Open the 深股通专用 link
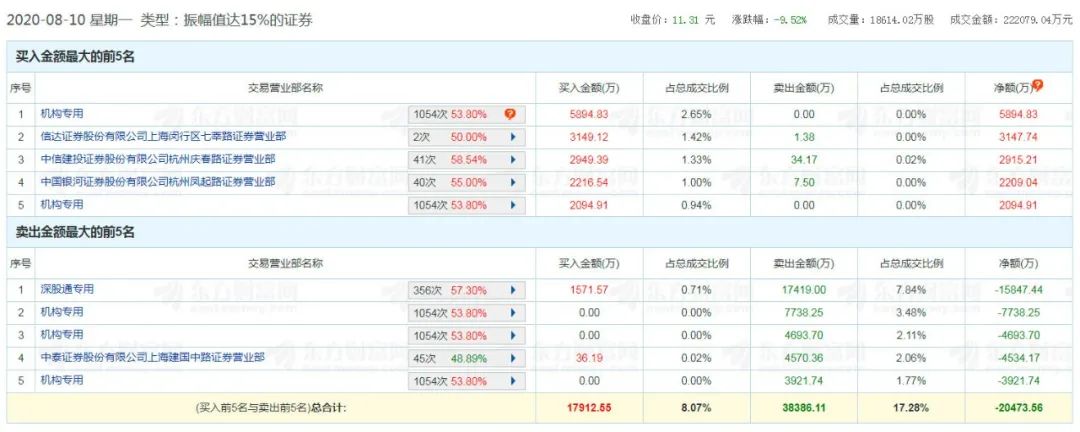This screenshot has height=432, width=1080. click(x=67, y=289)
